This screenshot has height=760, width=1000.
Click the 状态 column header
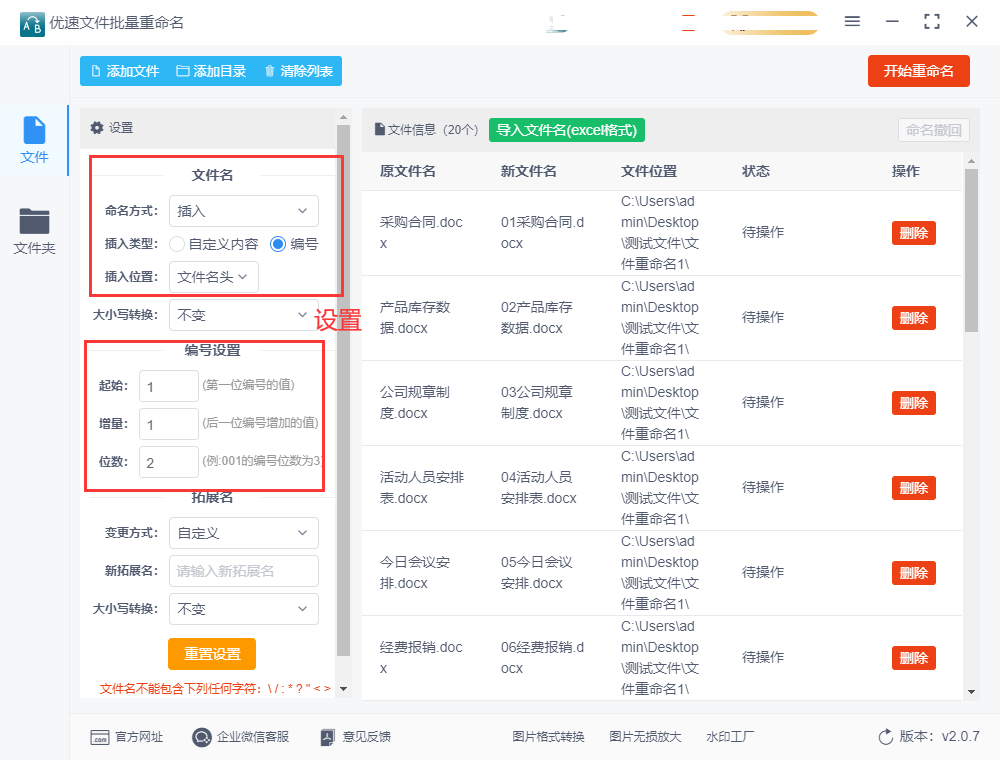756,172
